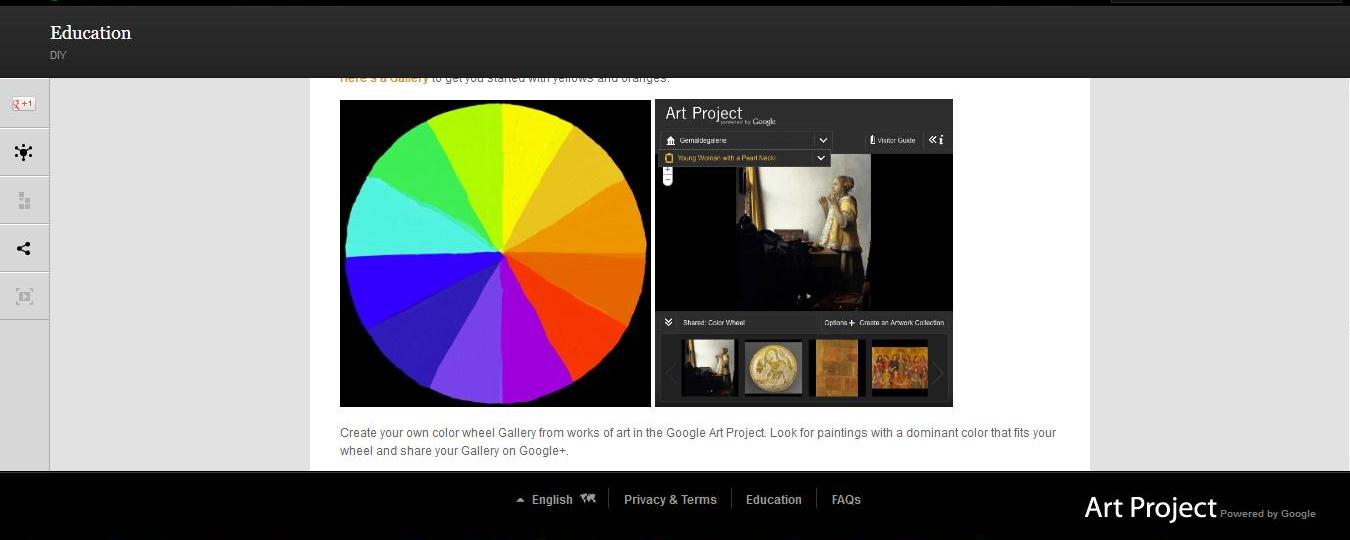Viewport: 1350px width, 540px height.
Task: Zoom in with the plus button on painting
Action: pyautogui.click(x=668, y=170)
